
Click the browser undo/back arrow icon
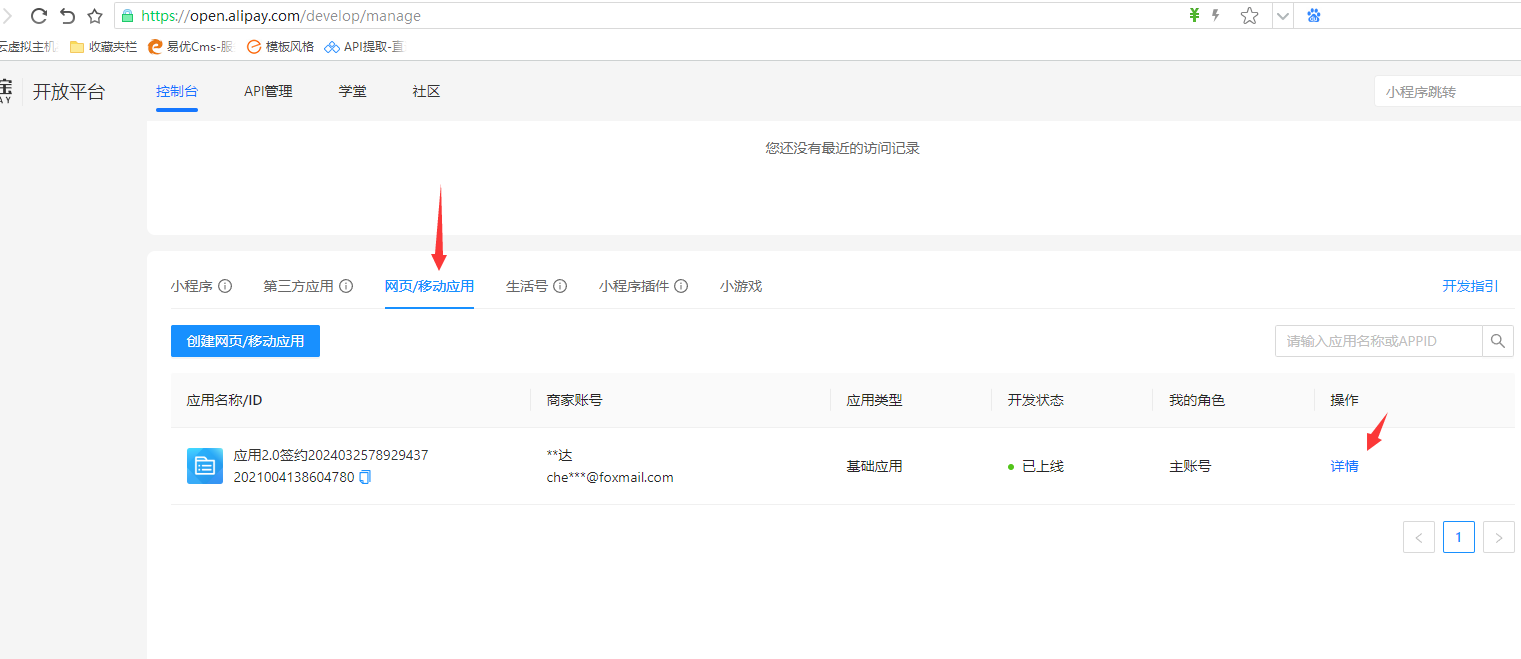coord(67,16)
